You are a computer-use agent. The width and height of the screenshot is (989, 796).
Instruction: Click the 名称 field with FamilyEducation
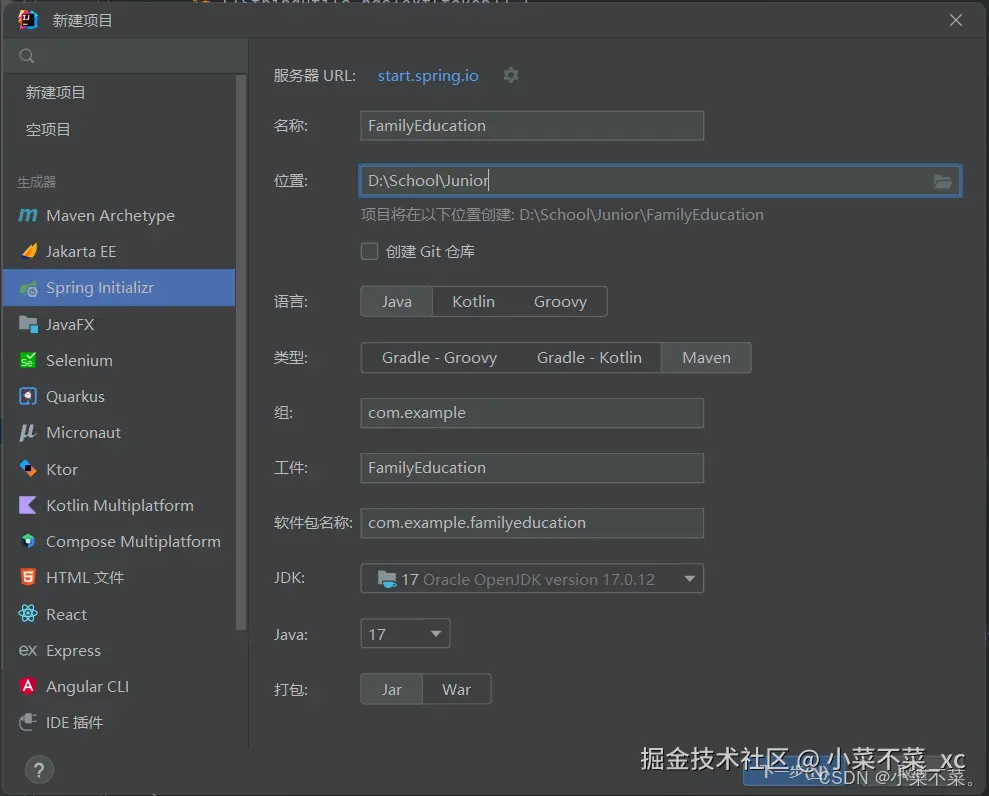pyautogui.click(x=532, y=126)
